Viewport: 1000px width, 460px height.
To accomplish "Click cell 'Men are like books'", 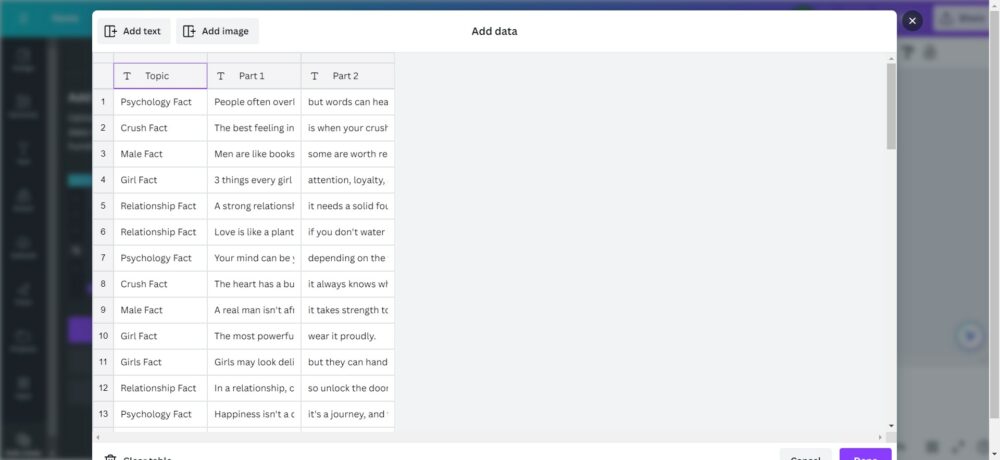I will (x=254, y=154).
